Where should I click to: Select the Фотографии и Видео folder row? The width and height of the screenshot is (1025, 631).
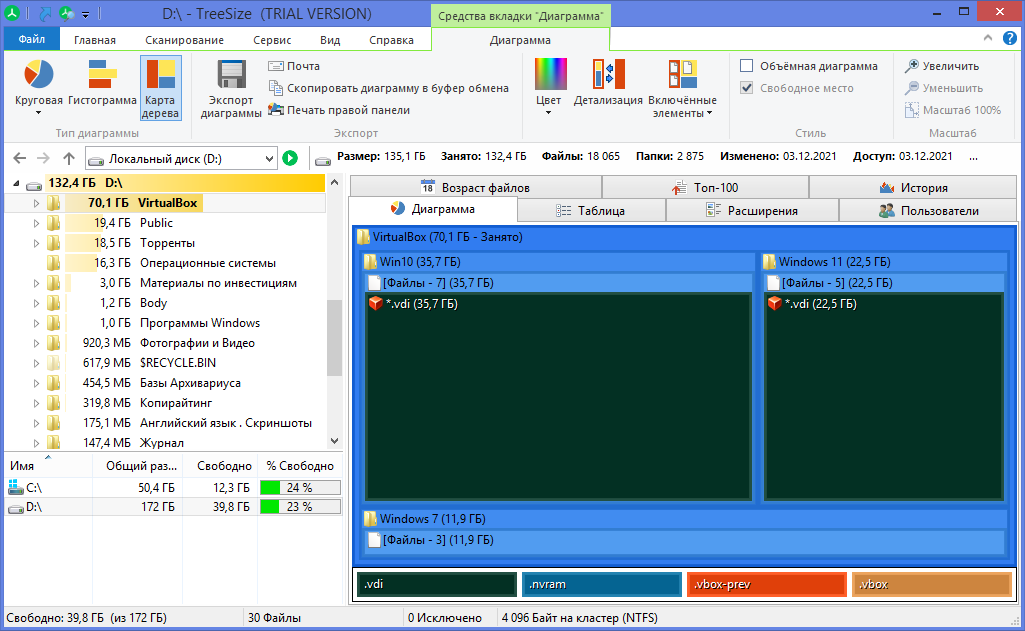(x=165, y=343)
